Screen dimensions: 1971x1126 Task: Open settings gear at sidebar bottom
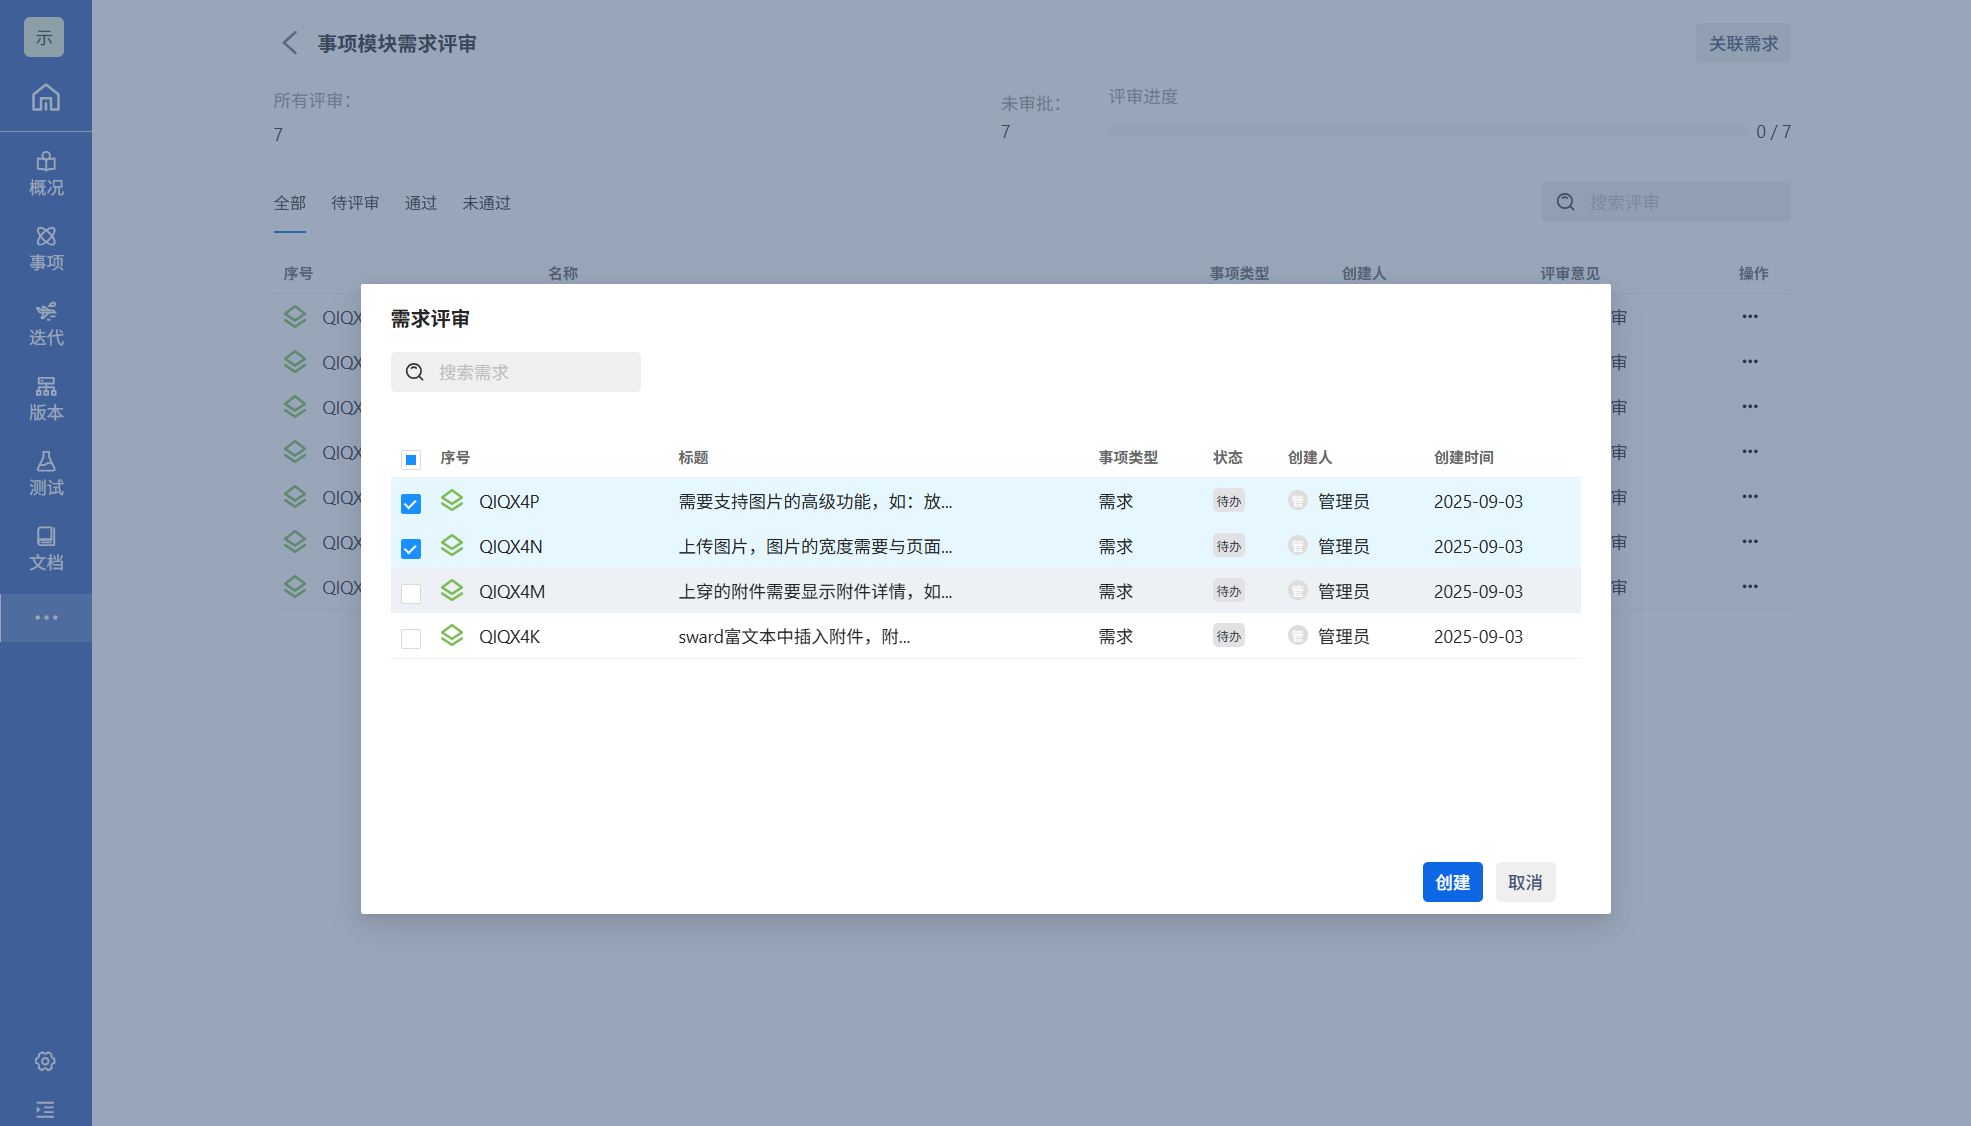tap(45, 1061)
